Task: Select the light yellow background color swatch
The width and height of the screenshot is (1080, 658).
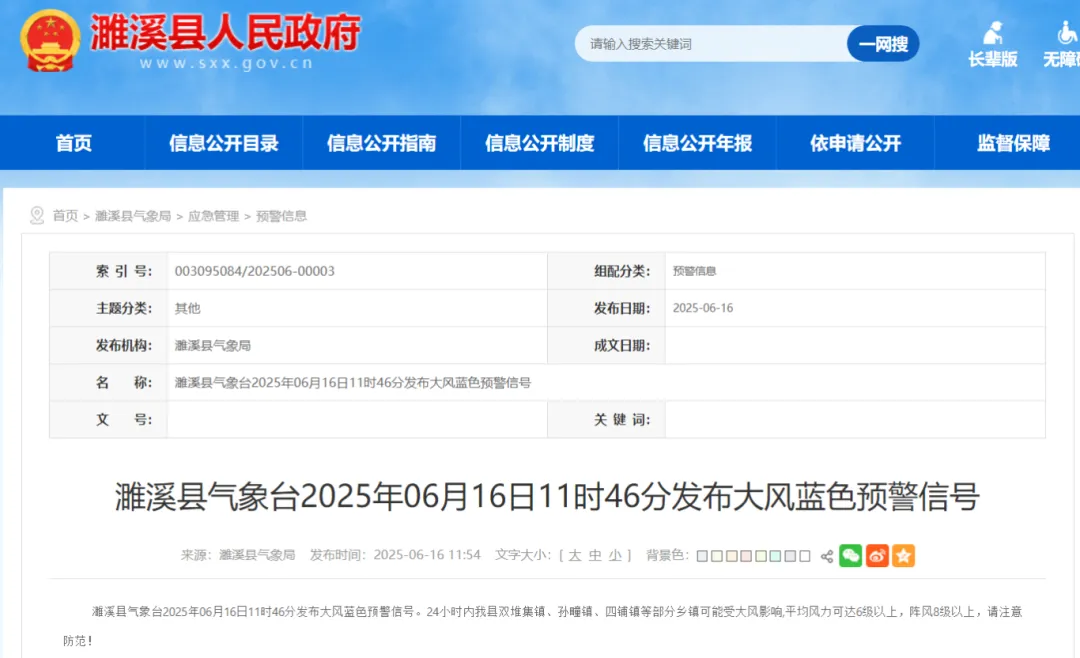Action: coord(716,556)
